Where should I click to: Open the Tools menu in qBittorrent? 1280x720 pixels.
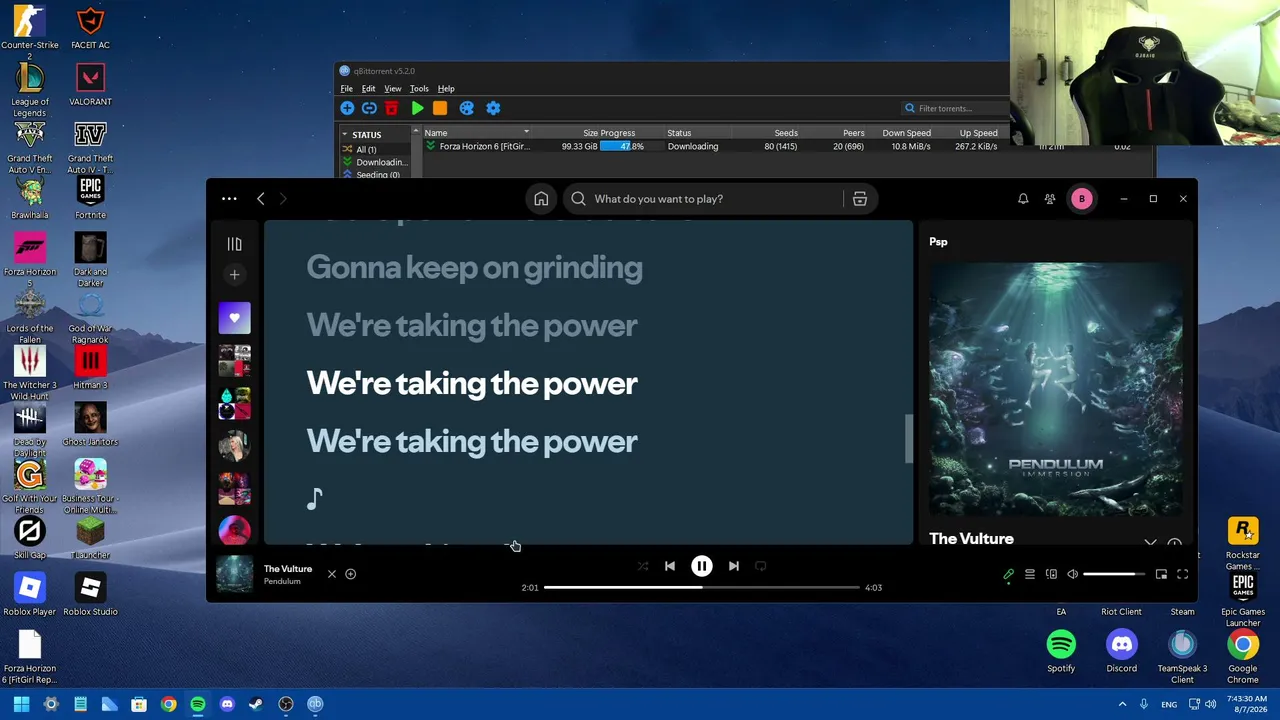pyautogui.click(x=419, y=89)
